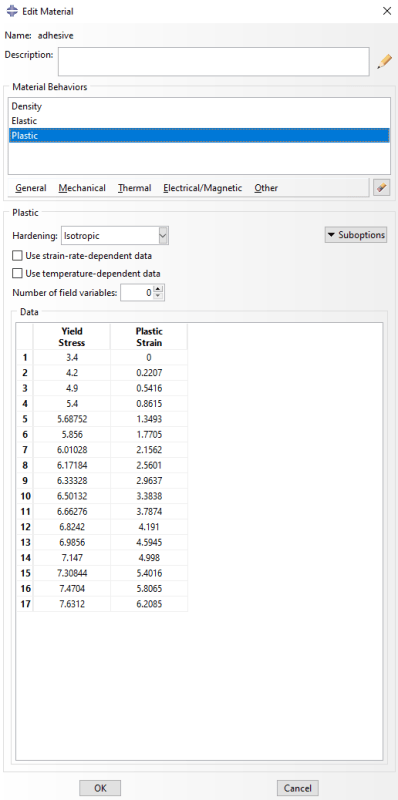
Task: Click yield stress cell 7.30844
Action: (71, 573)
